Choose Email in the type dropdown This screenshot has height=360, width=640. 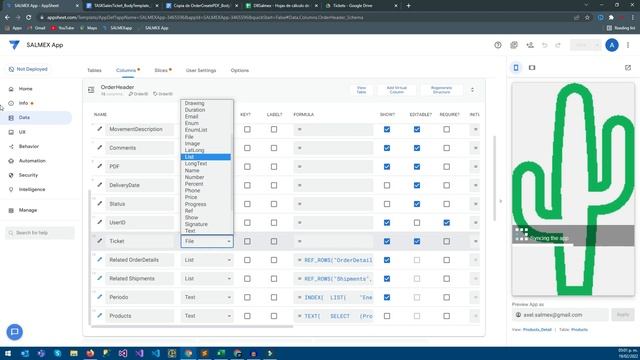point(206,116)
